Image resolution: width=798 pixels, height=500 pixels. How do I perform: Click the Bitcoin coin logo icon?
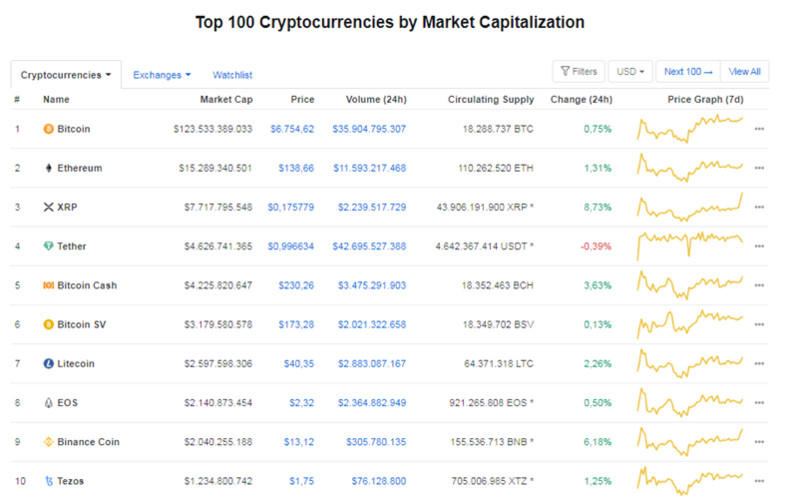(48, 129)
